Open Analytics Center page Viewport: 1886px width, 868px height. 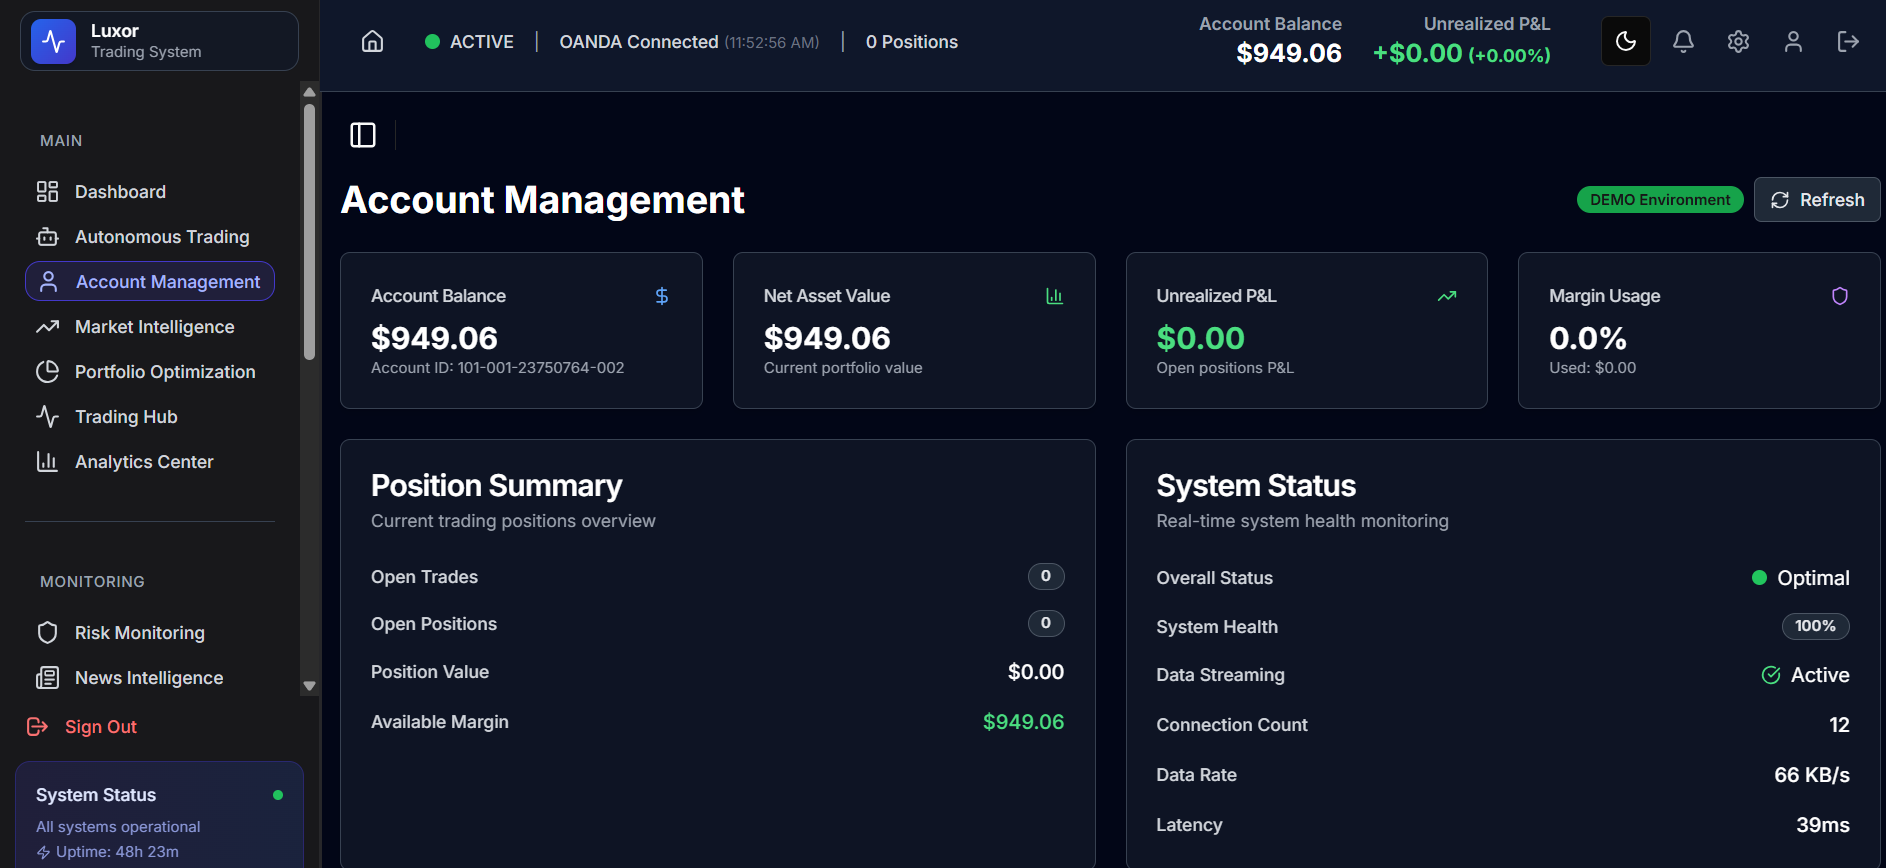[144, 462]
